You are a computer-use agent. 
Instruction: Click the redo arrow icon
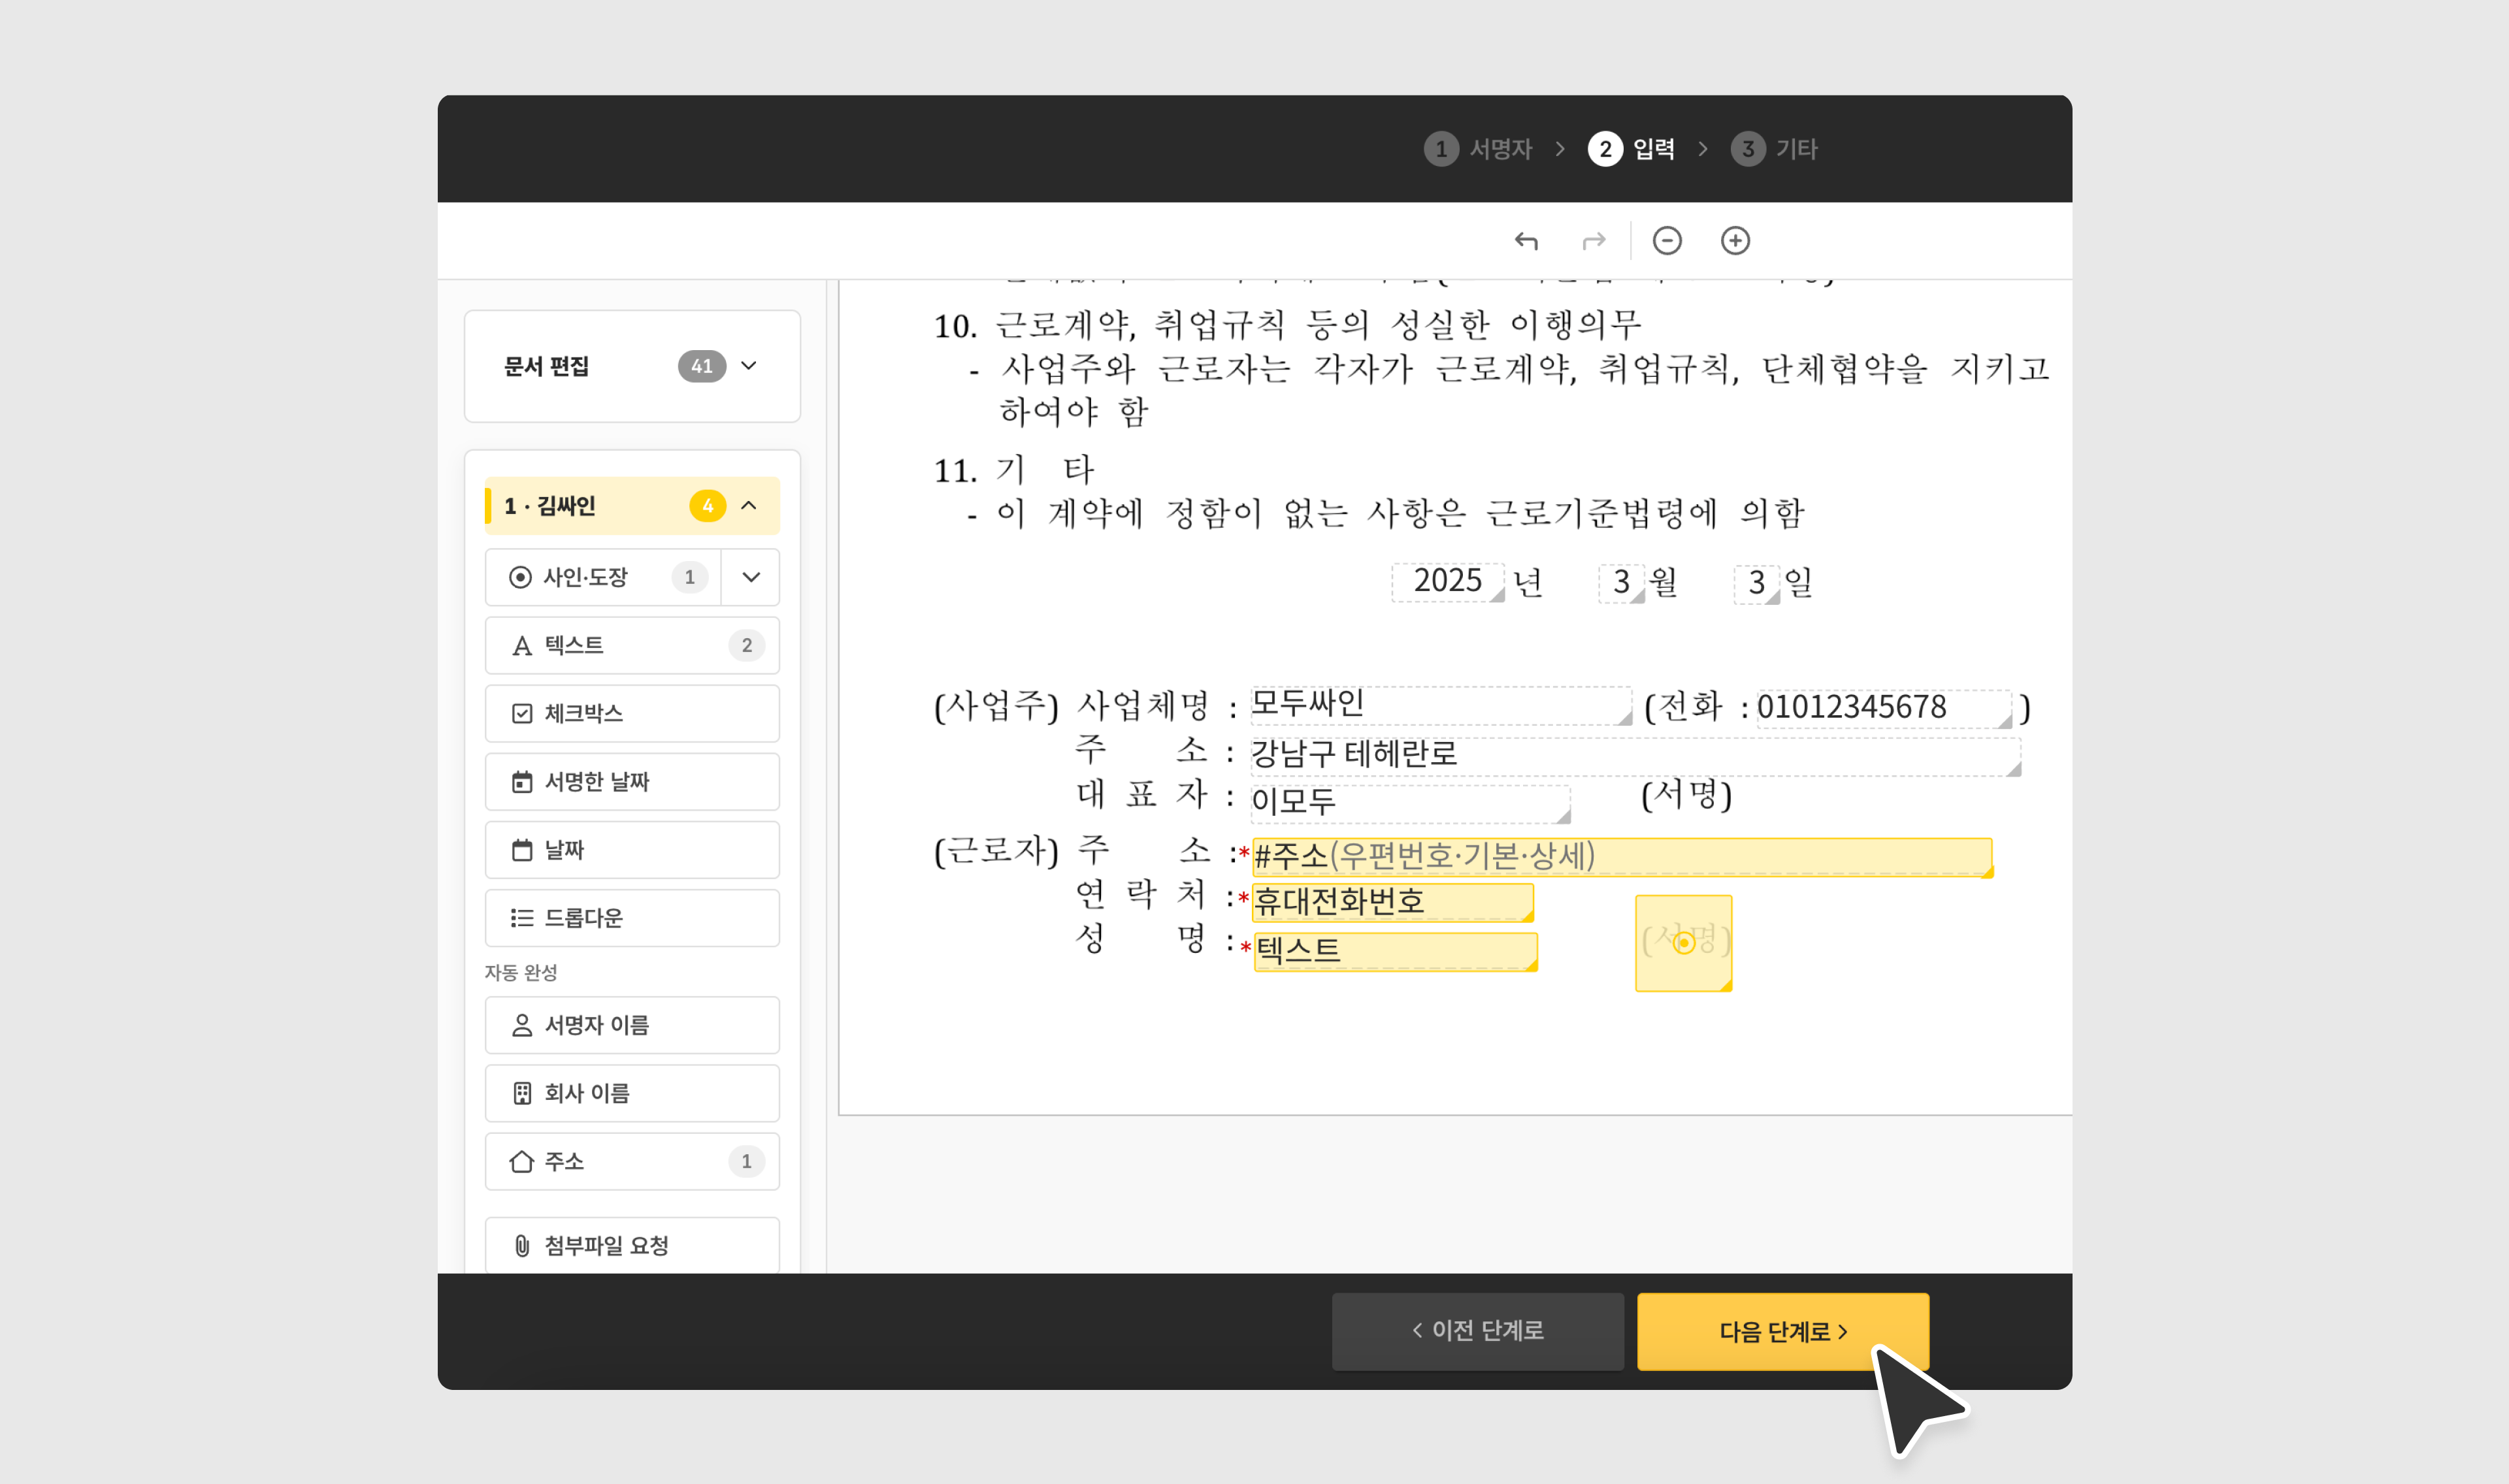[1594, 241]
